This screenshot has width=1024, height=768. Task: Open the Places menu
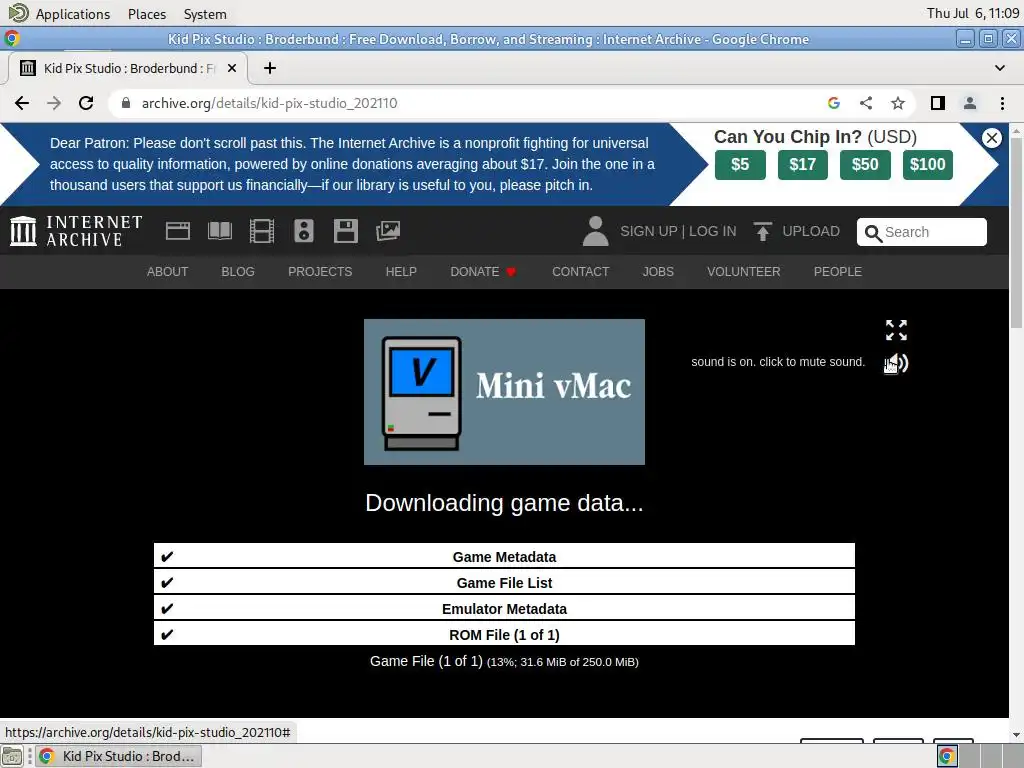point(147,14)
